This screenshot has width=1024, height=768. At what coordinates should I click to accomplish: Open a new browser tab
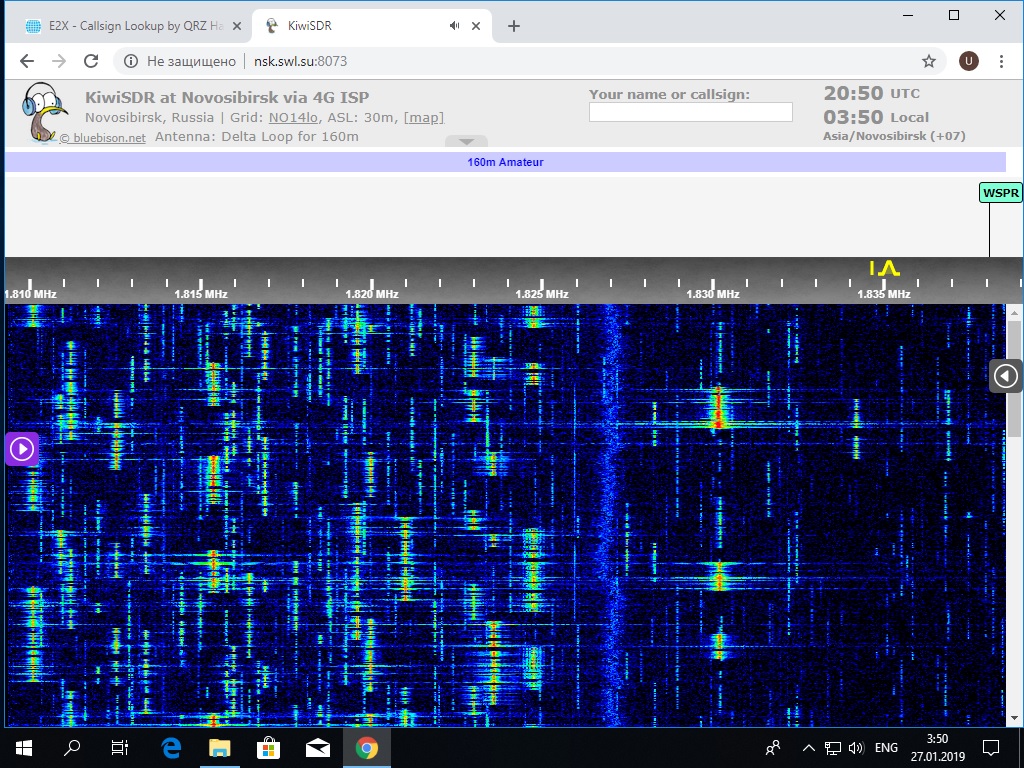pos(514,26)
